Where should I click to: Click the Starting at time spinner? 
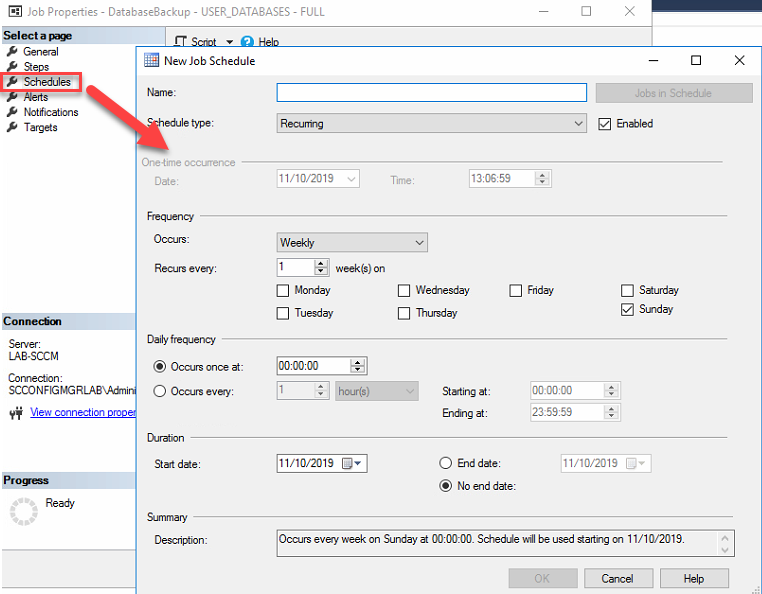(611, 390)
